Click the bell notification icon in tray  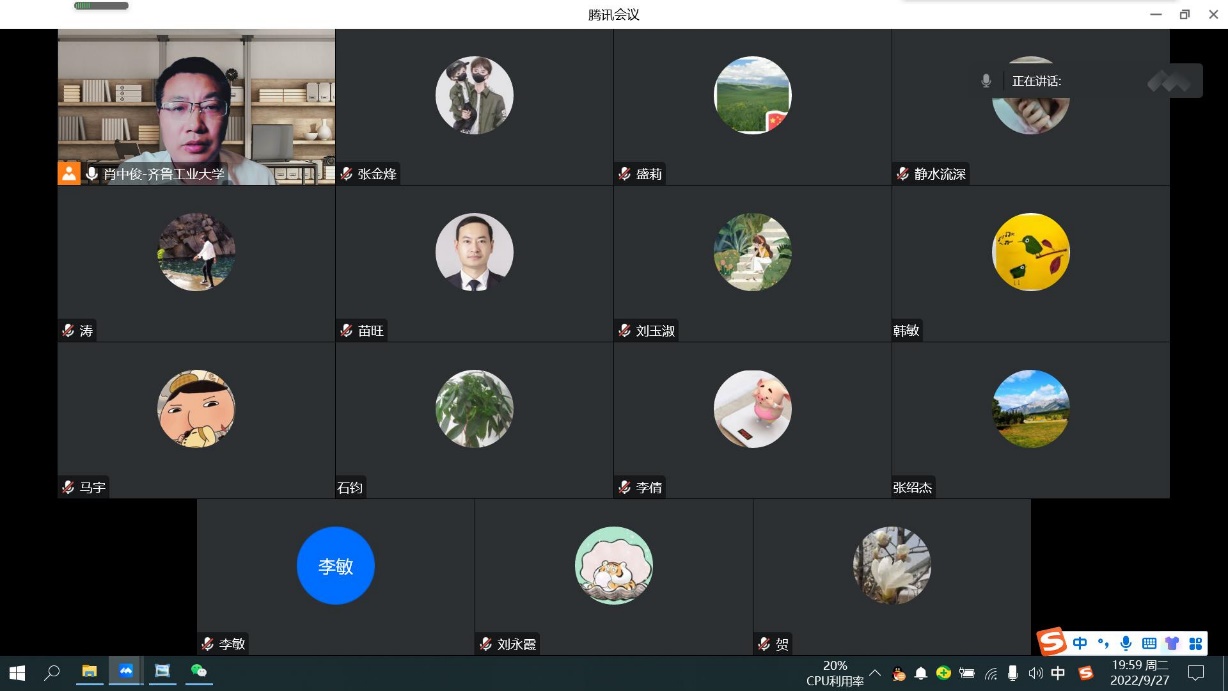click(921, 673)
